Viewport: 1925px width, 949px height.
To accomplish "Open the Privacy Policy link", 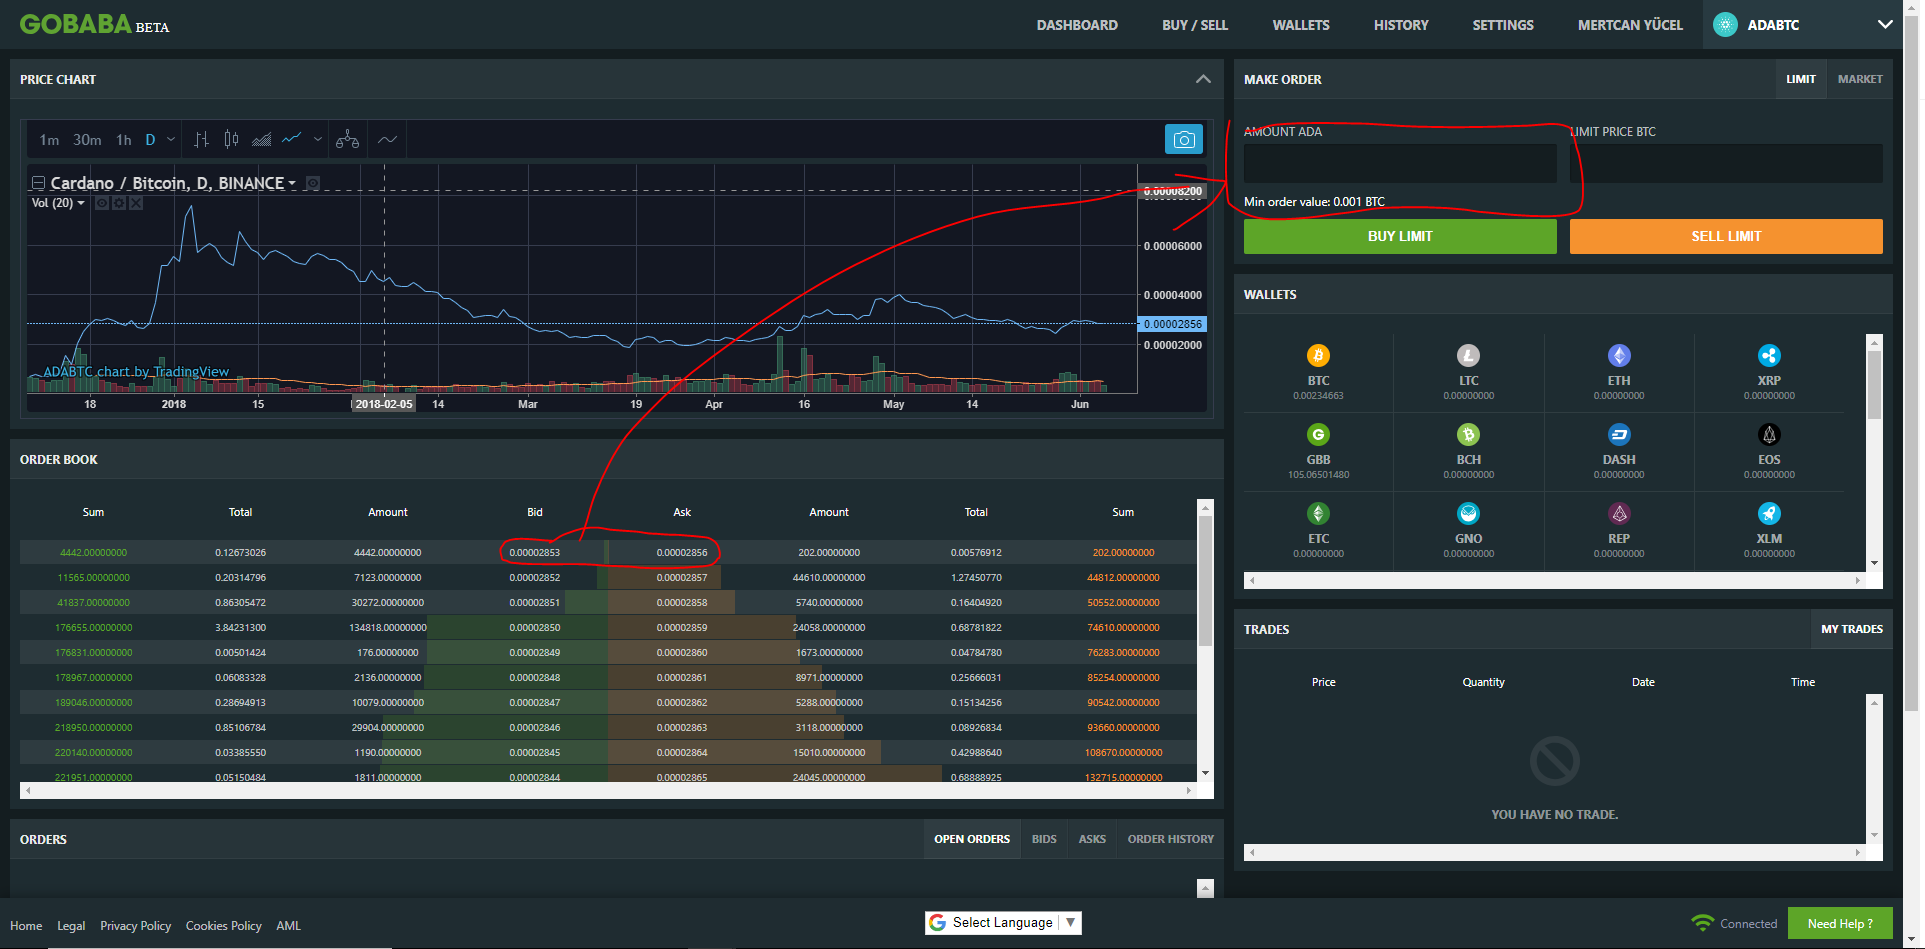I will click(135, 926).
